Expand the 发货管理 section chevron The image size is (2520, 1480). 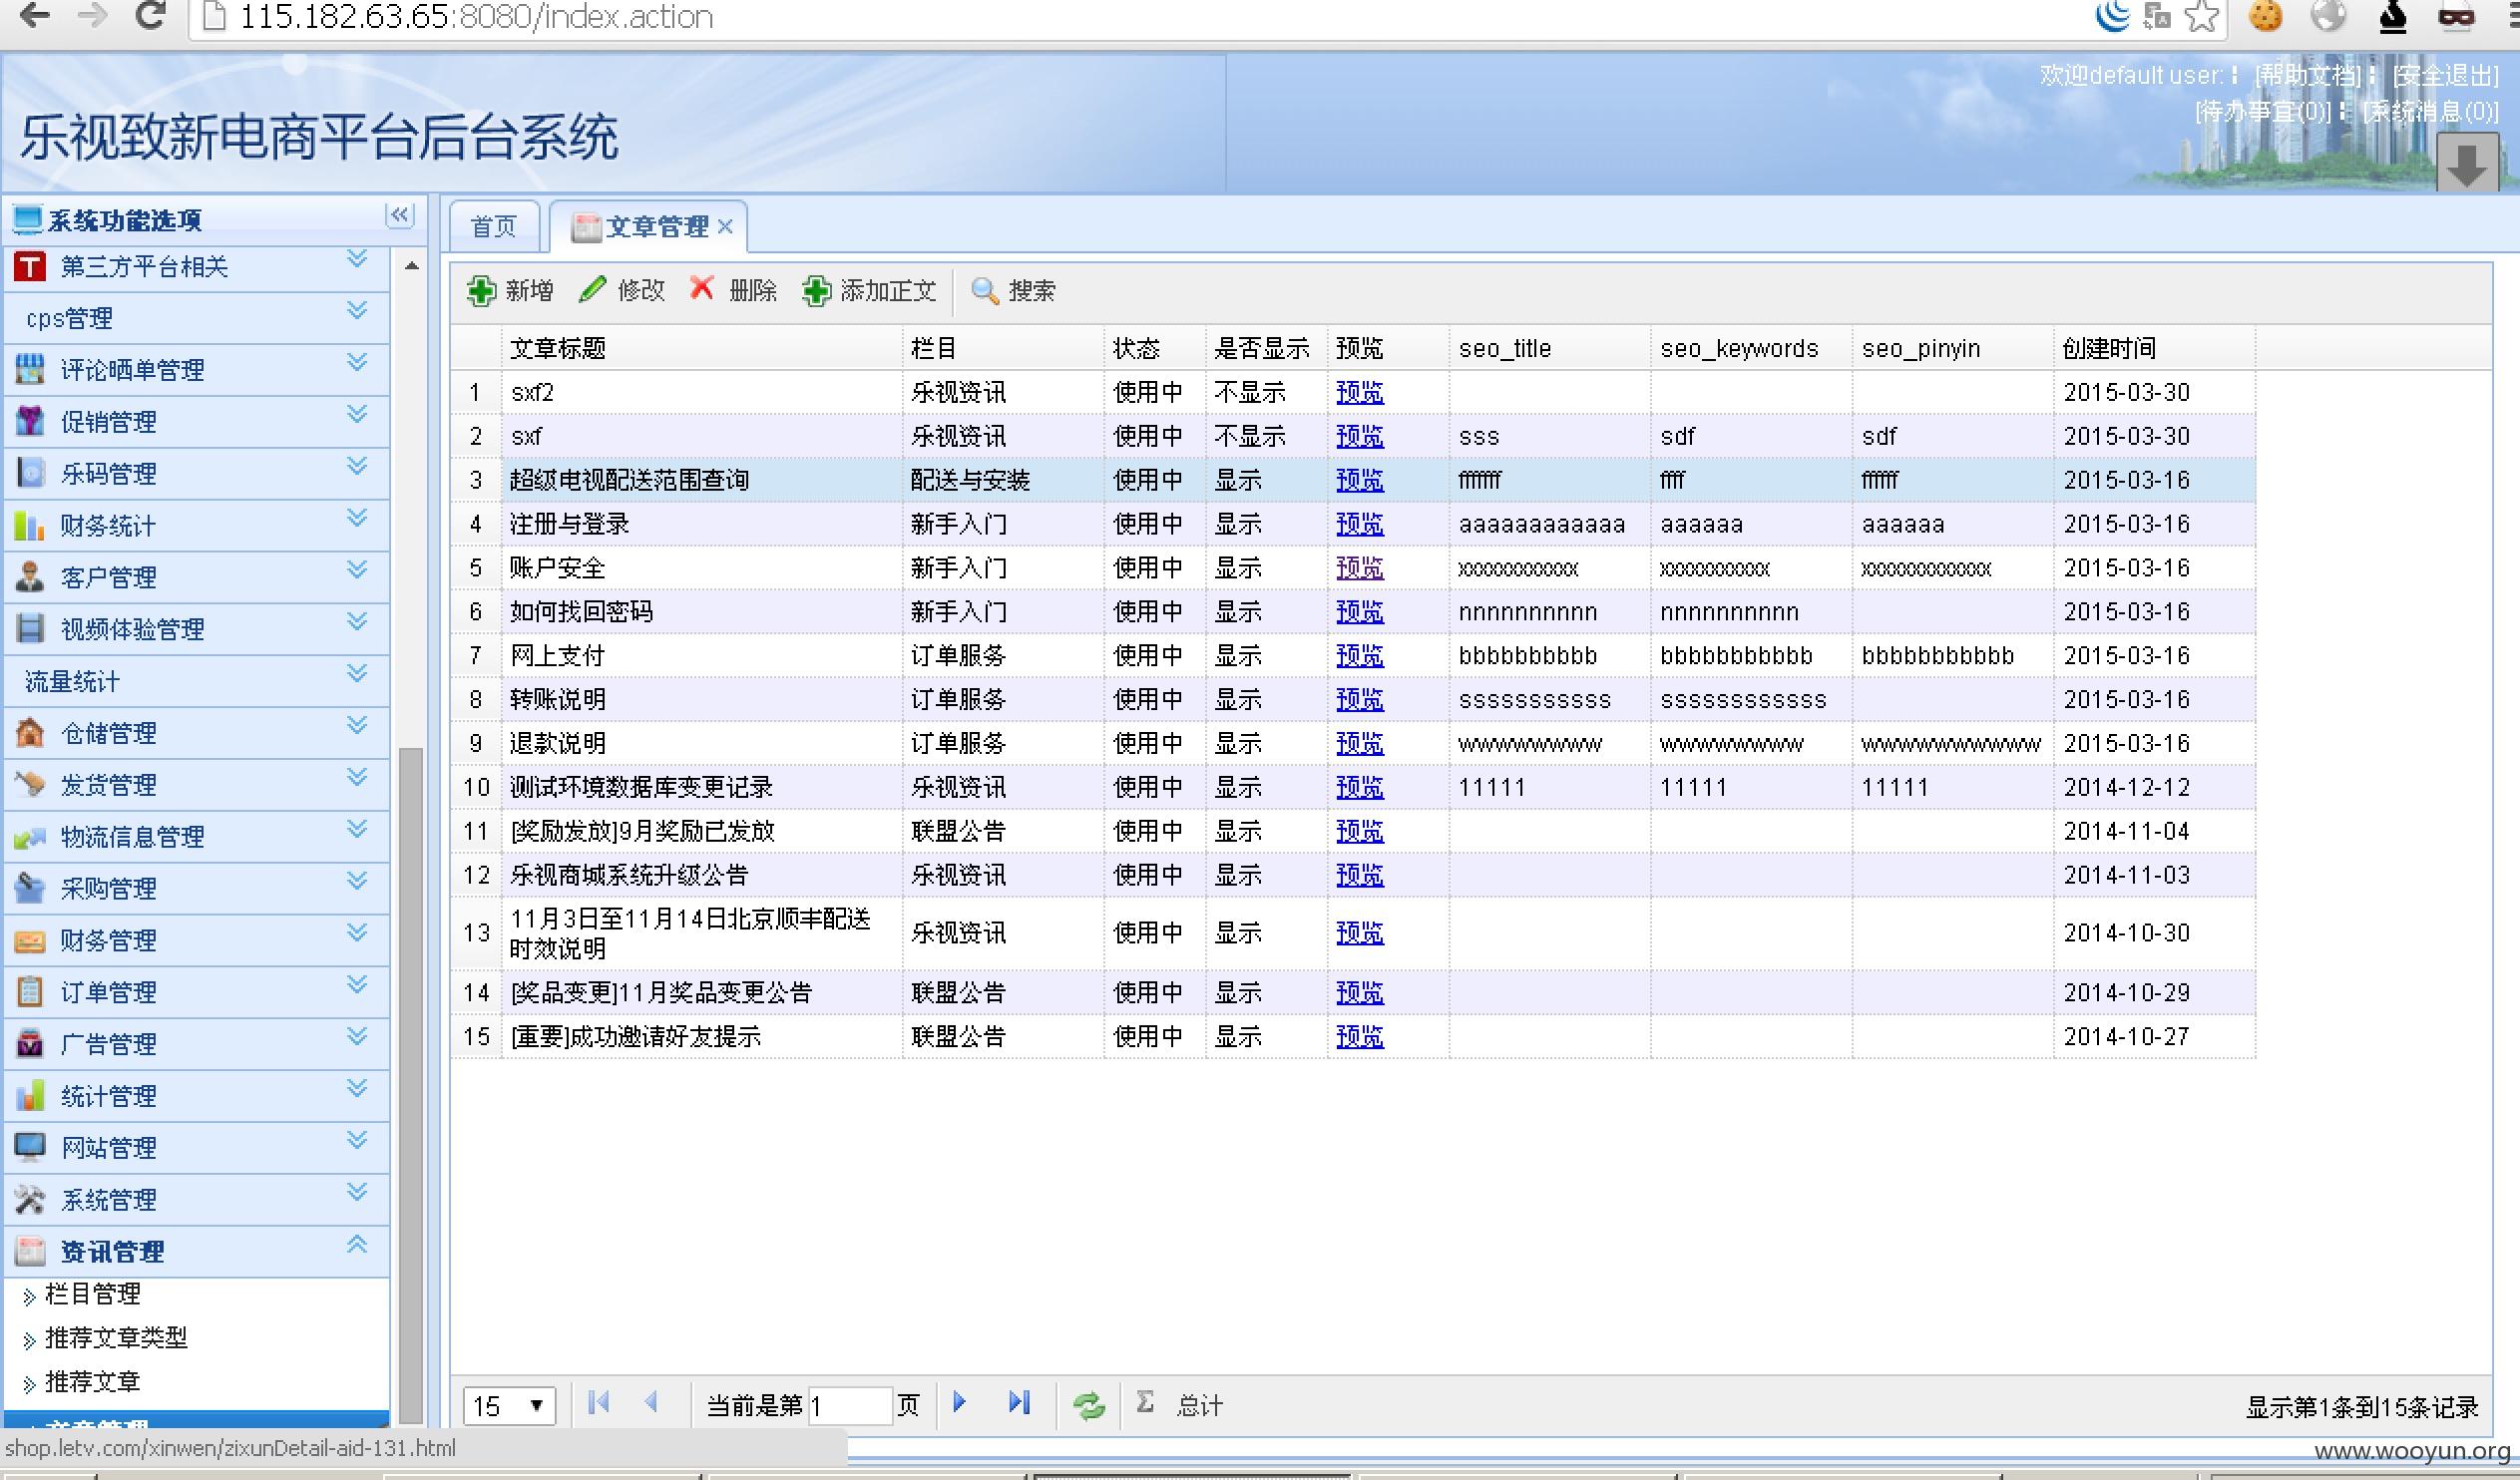[x=357, y=777]
